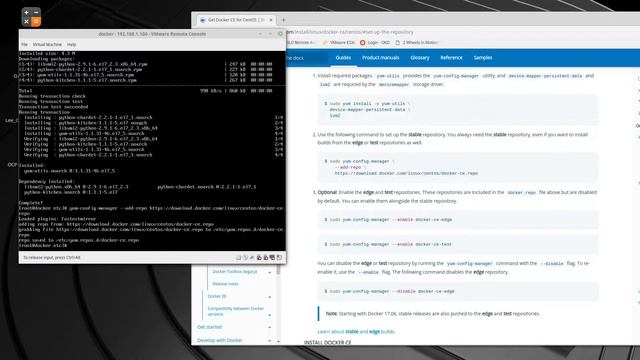The height and width of the screenshot is (360, 640).
Task: Click 'To release input, press Ctrl+Alt' status text
Action: [51, 258]
